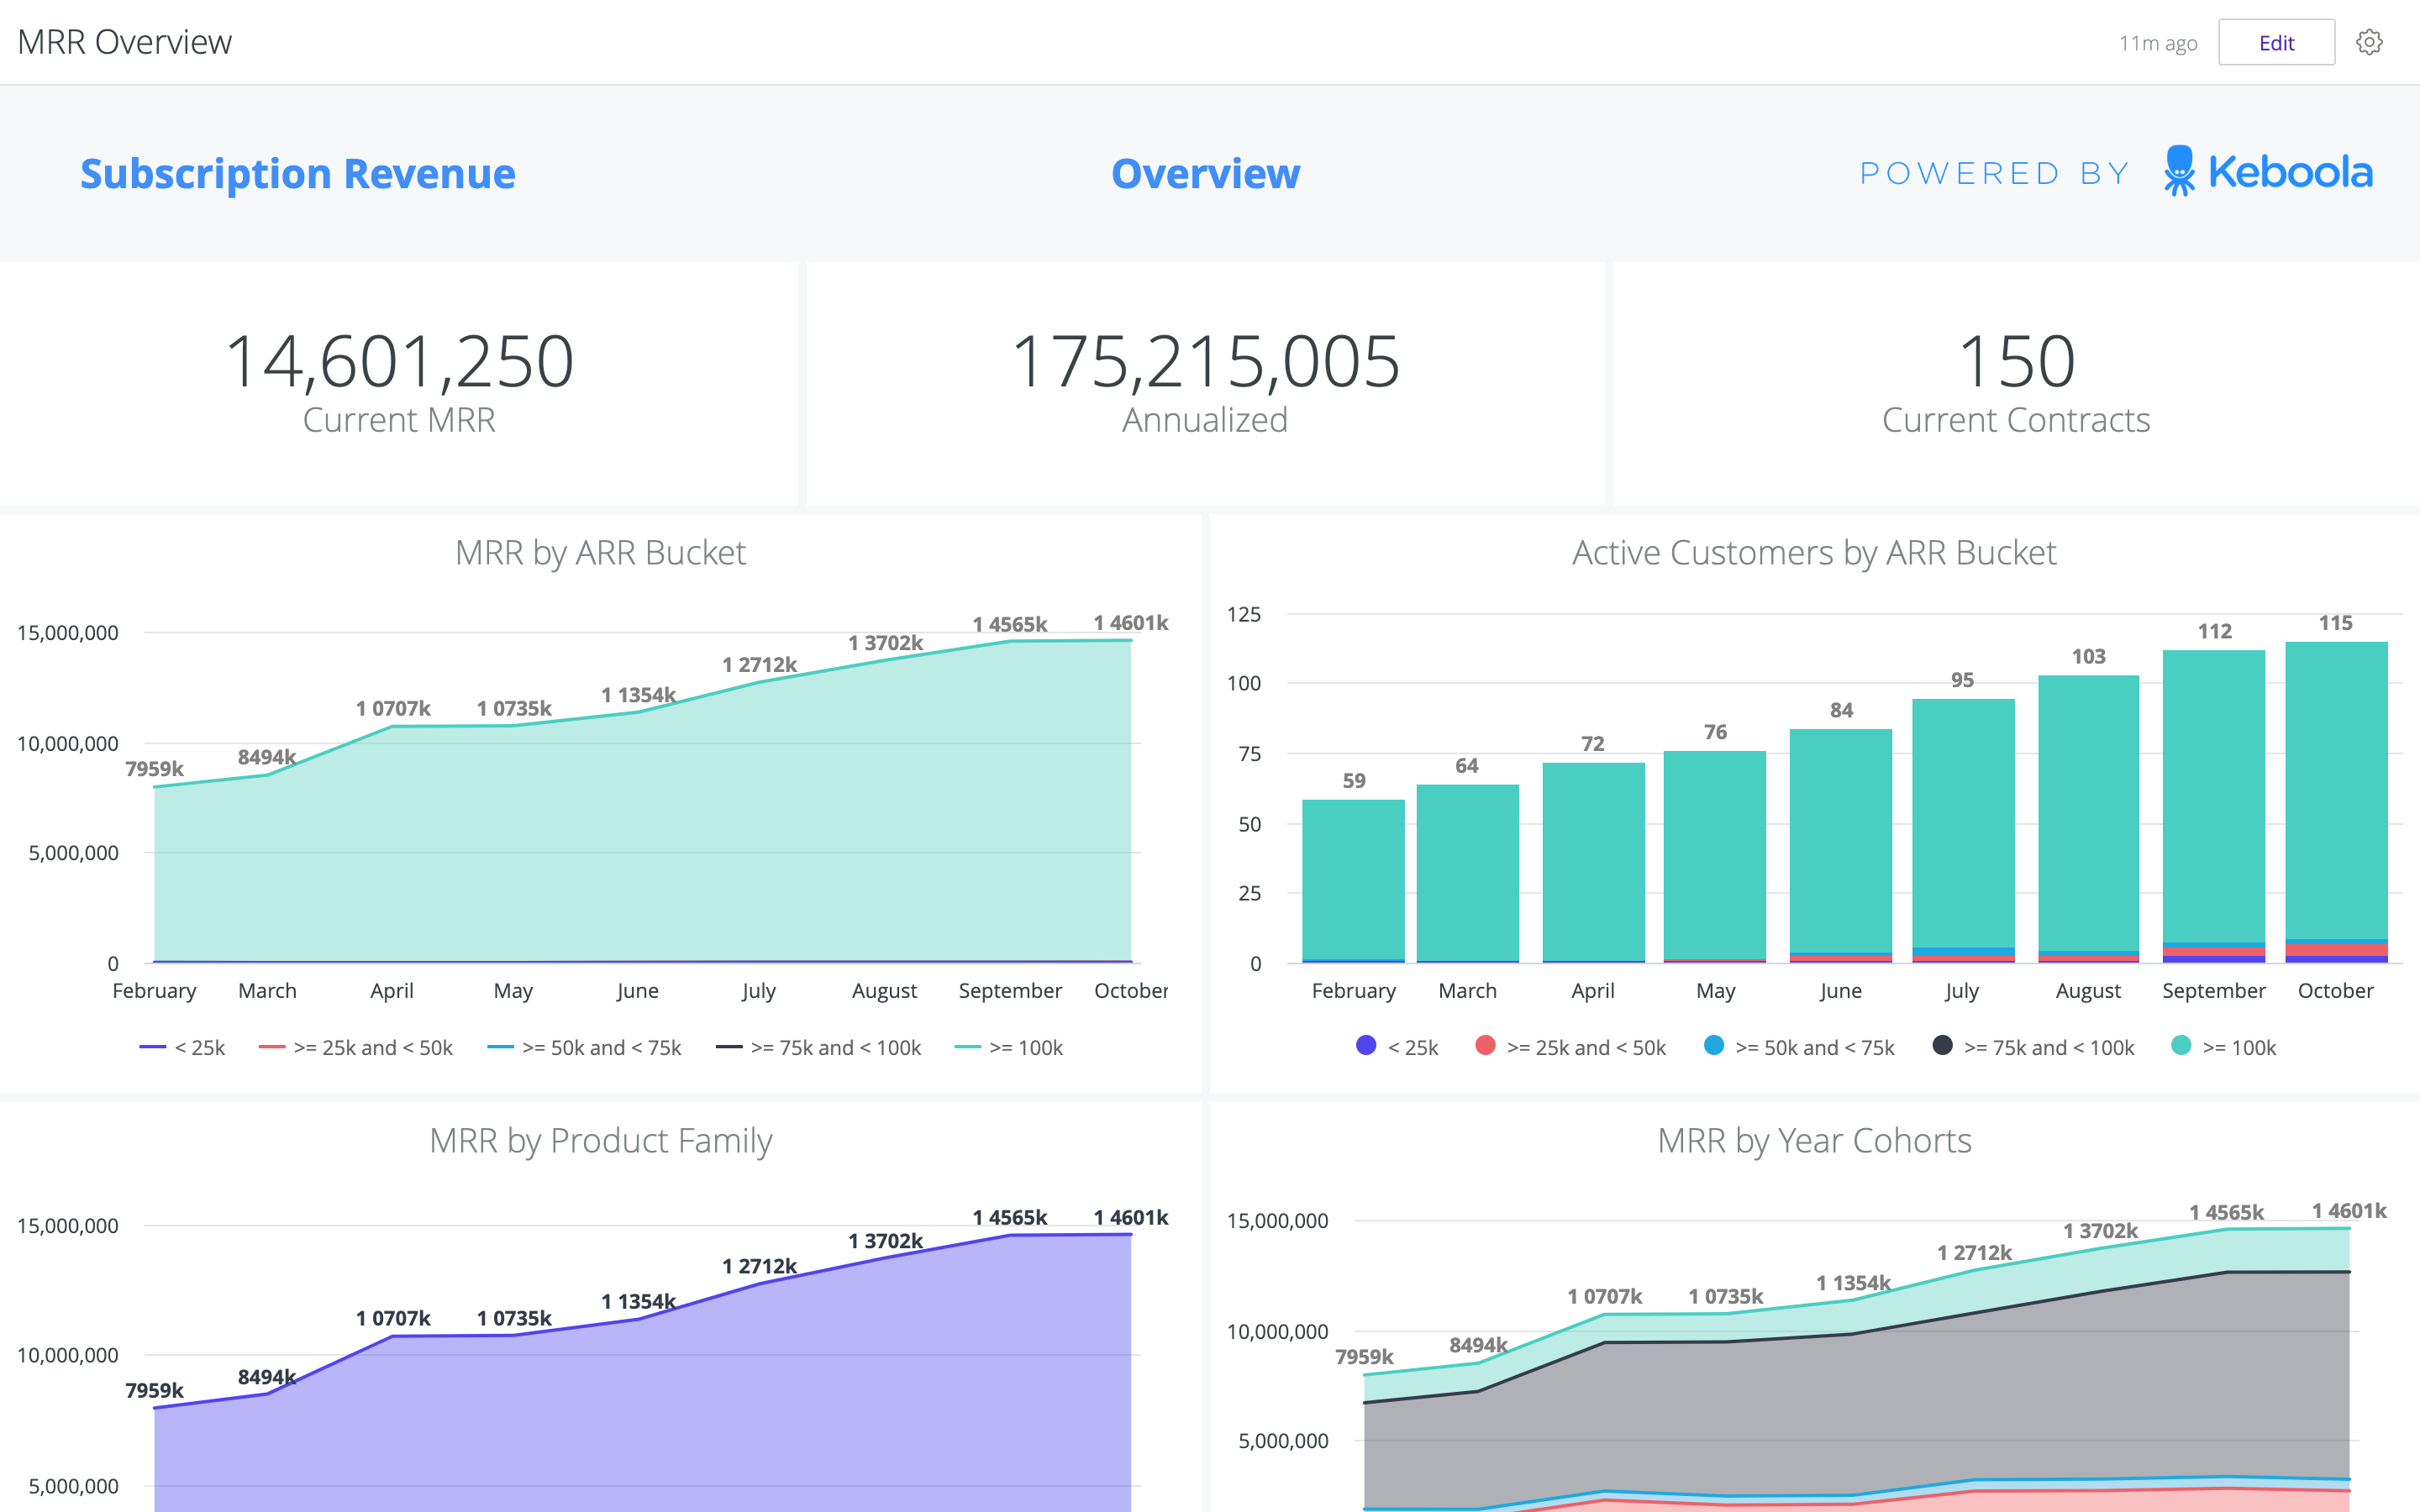Click the '115' label above October bar
2420x1512 pixels.
(x=2336, y=623)
